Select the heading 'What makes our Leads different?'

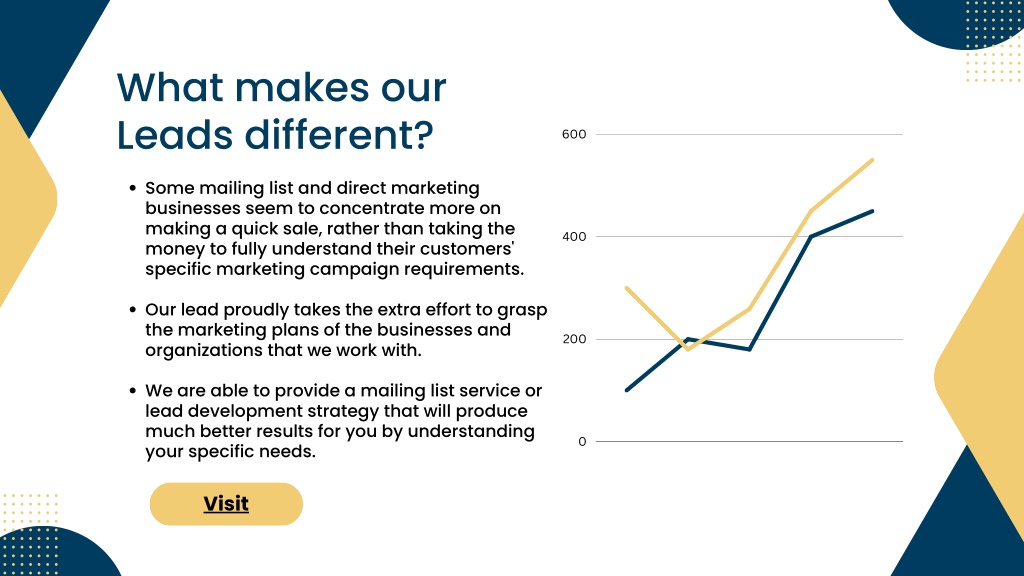point(281,111)
